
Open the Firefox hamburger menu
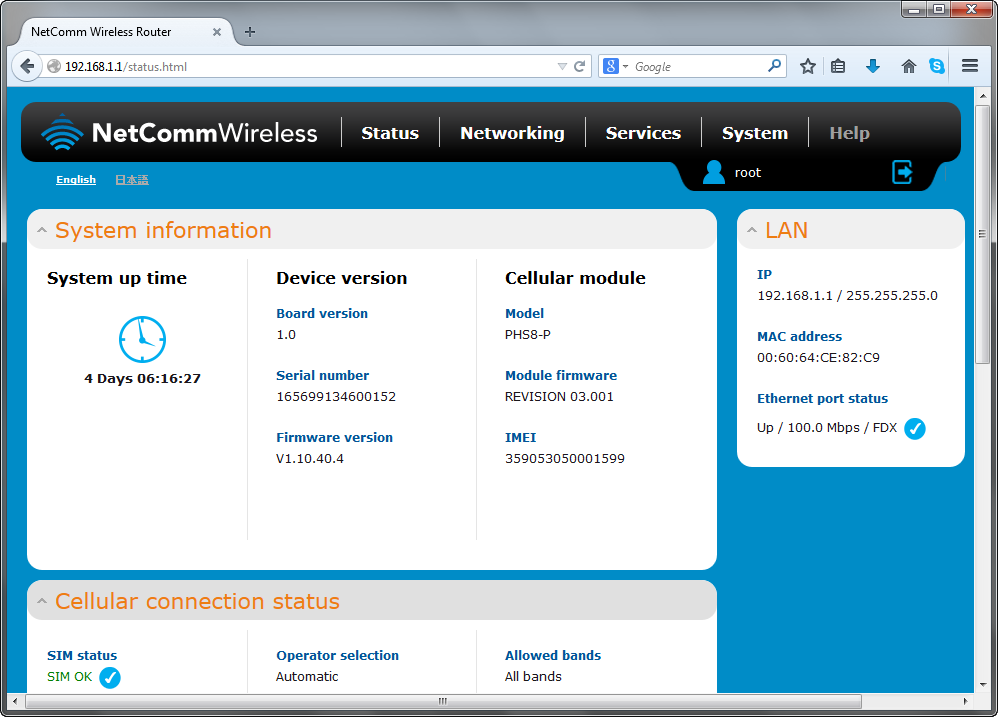coord(969,66)
